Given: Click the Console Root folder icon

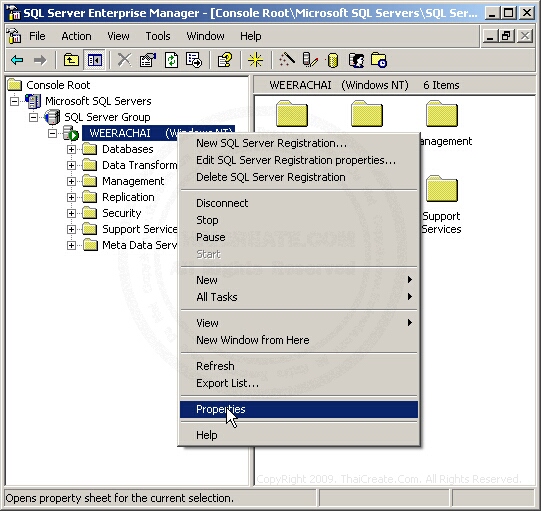Looking at the screenshot, I should [15, 85].
